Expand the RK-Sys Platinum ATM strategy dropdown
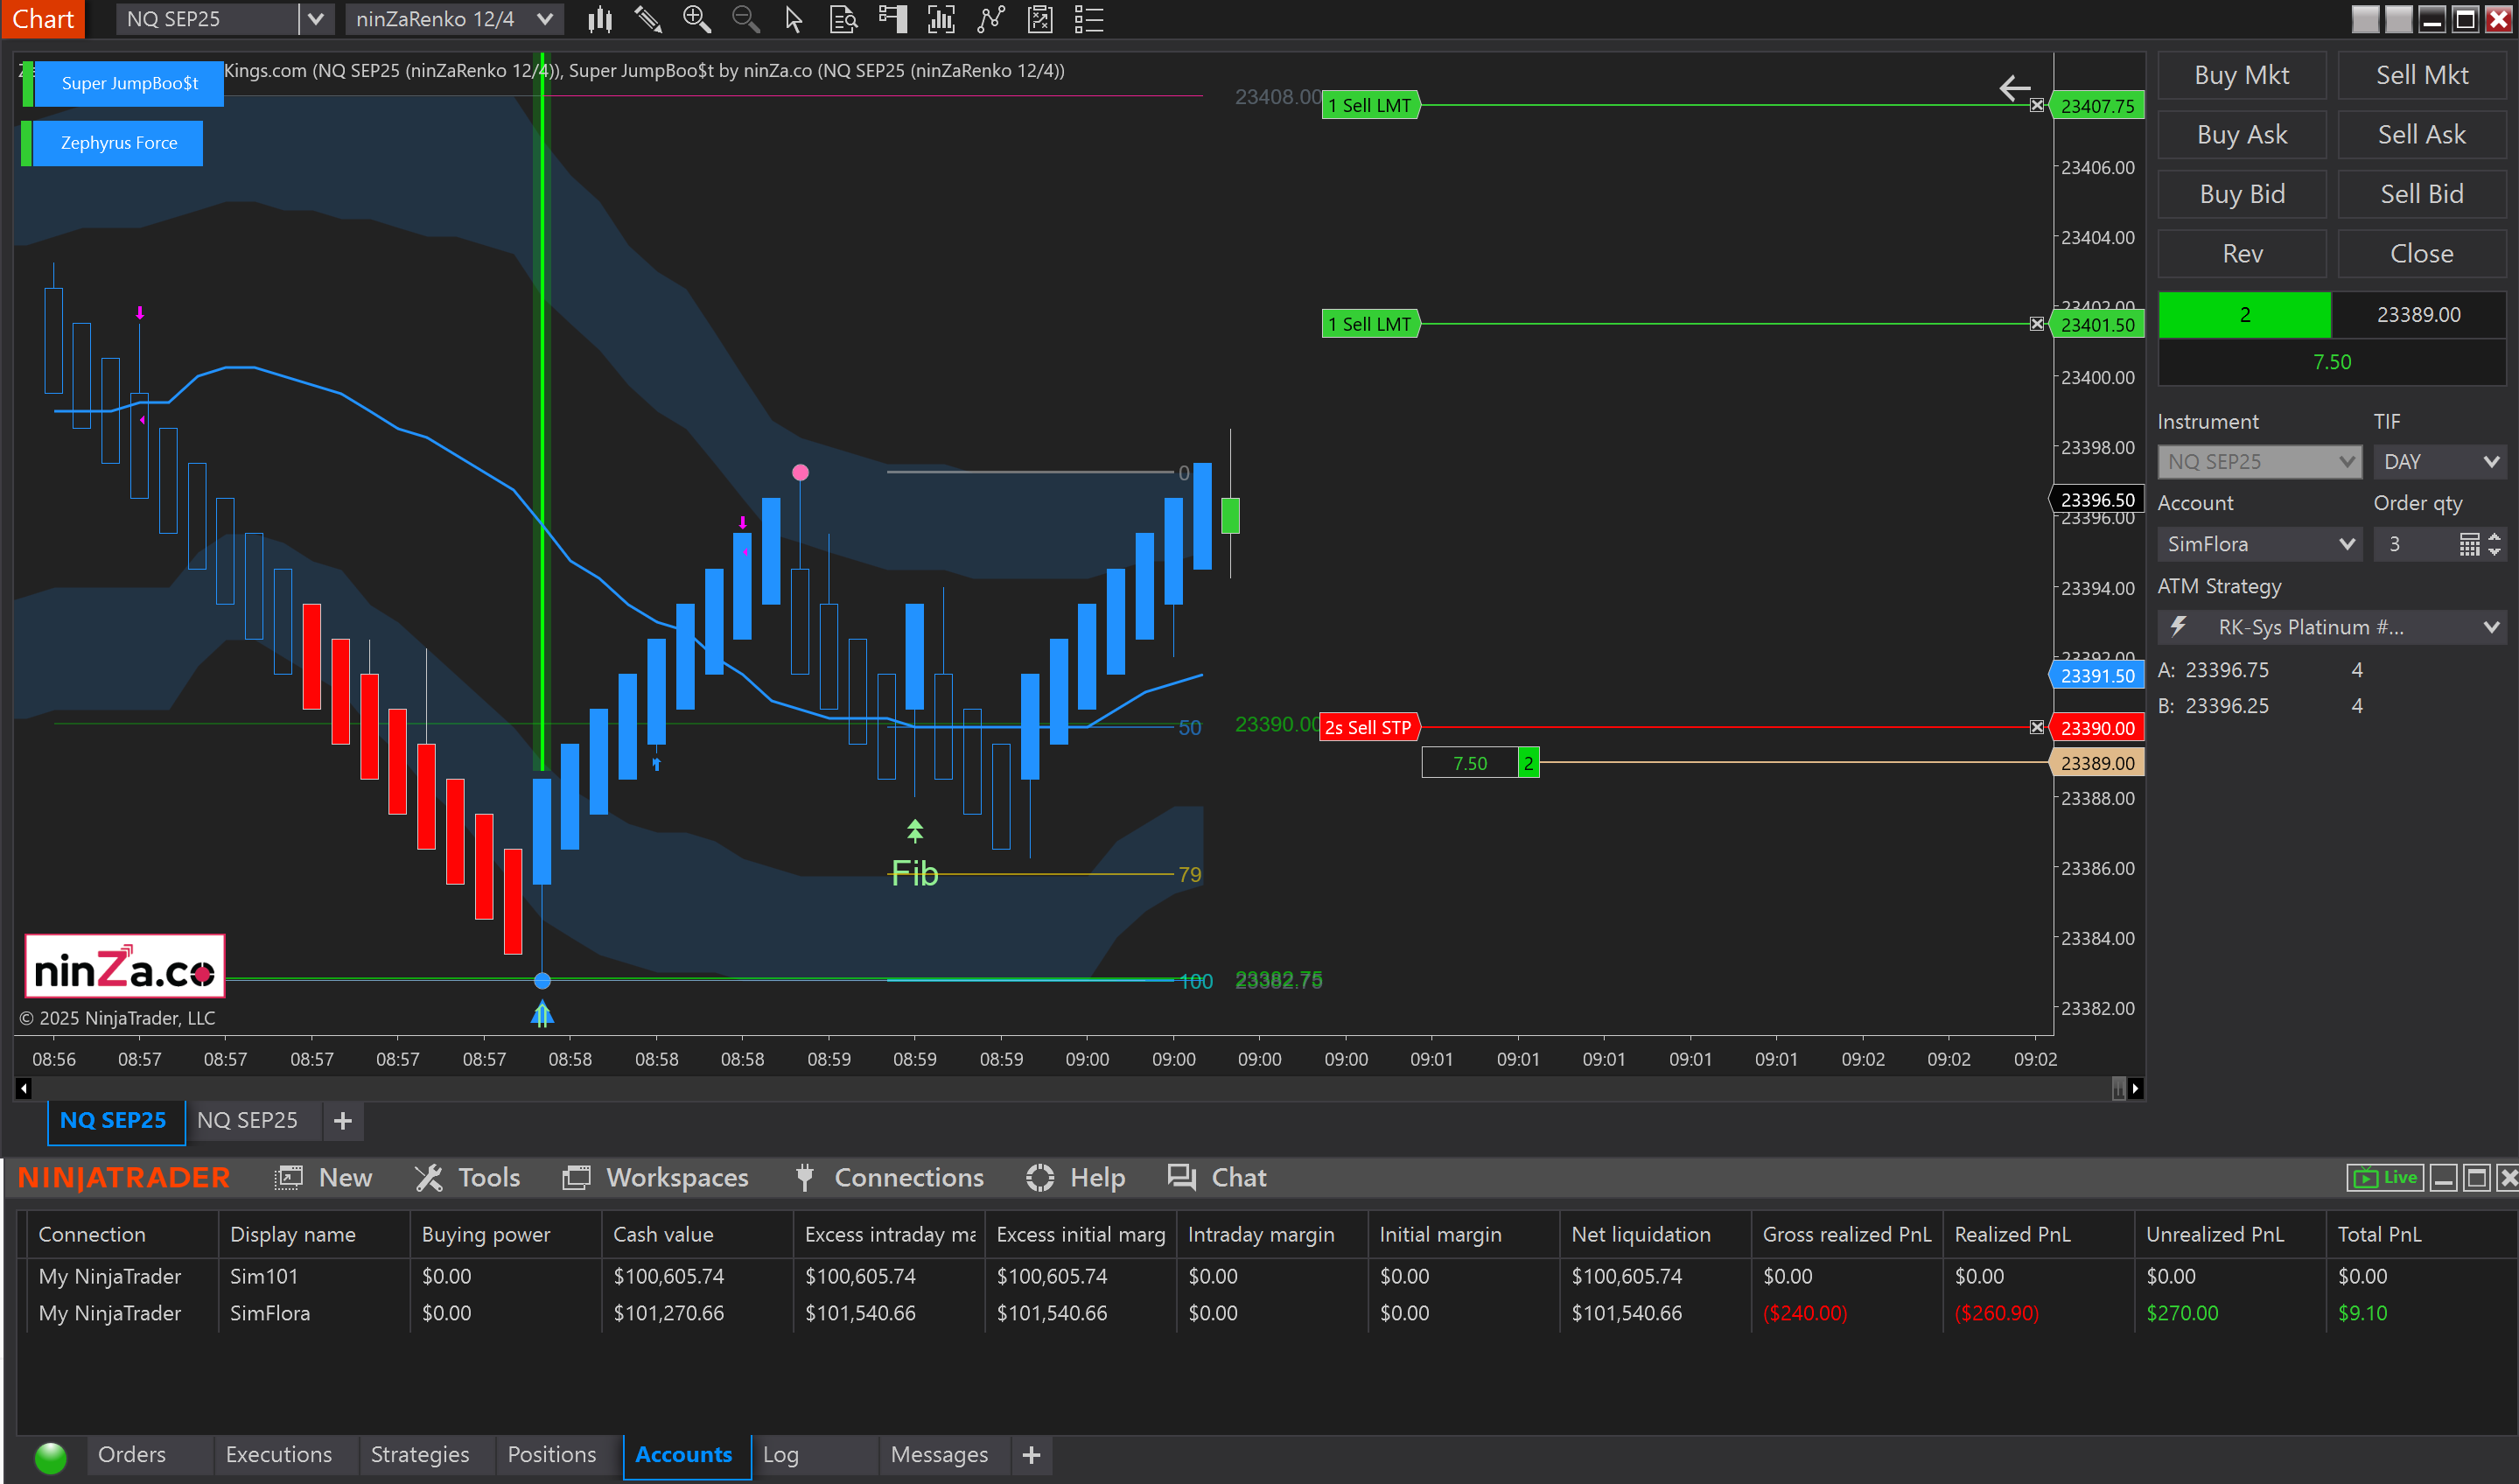This screenshot has height=1484, width=2519. [x=2330, y=627]
